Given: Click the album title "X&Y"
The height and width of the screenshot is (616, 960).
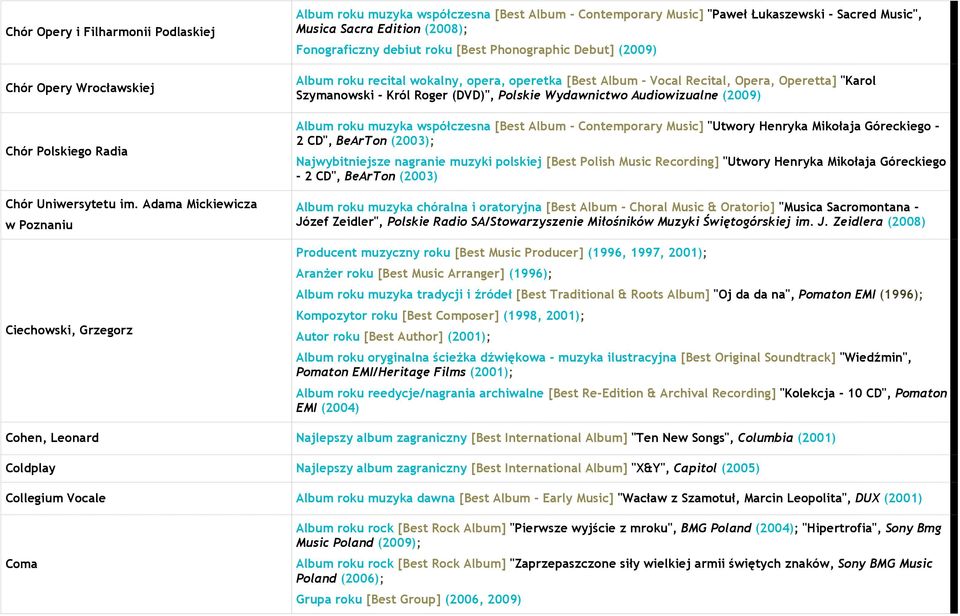Looking at the screenshot, I should point(650,468).
